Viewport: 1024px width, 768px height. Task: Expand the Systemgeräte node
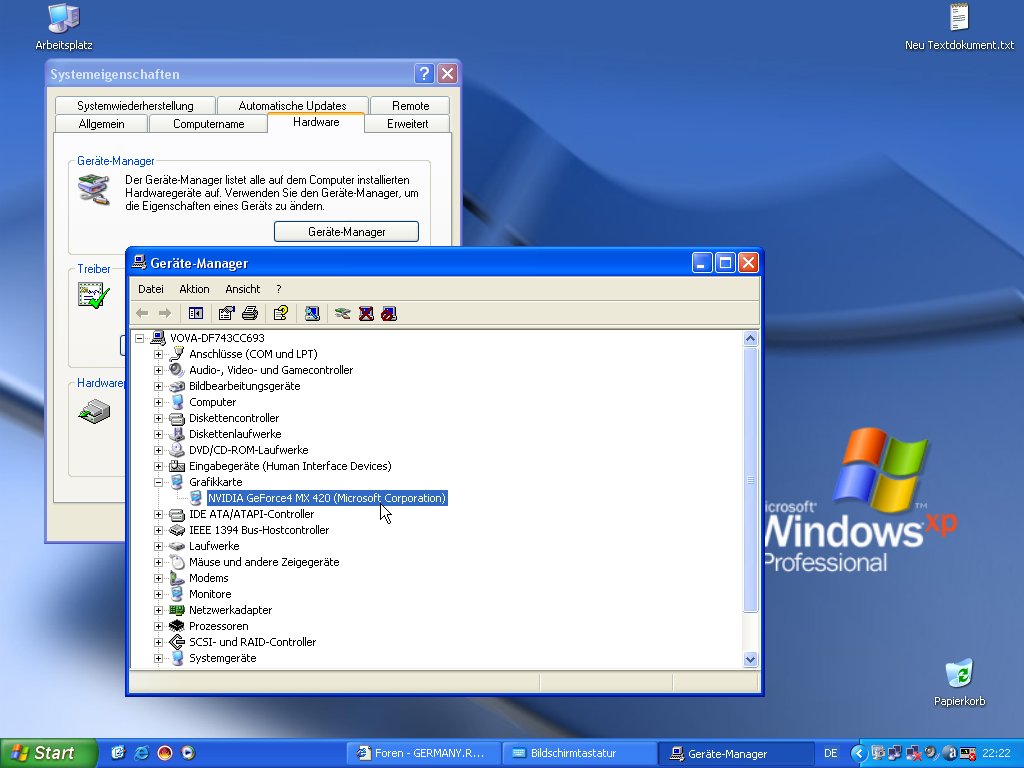pyautogui.click(x=158, y=658)
